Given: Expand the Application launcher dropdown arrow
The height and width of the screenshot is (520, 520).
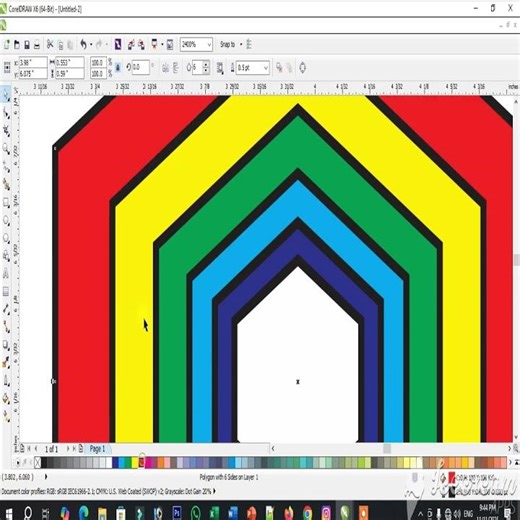Looking at the screenshot, I should (162, 44).
